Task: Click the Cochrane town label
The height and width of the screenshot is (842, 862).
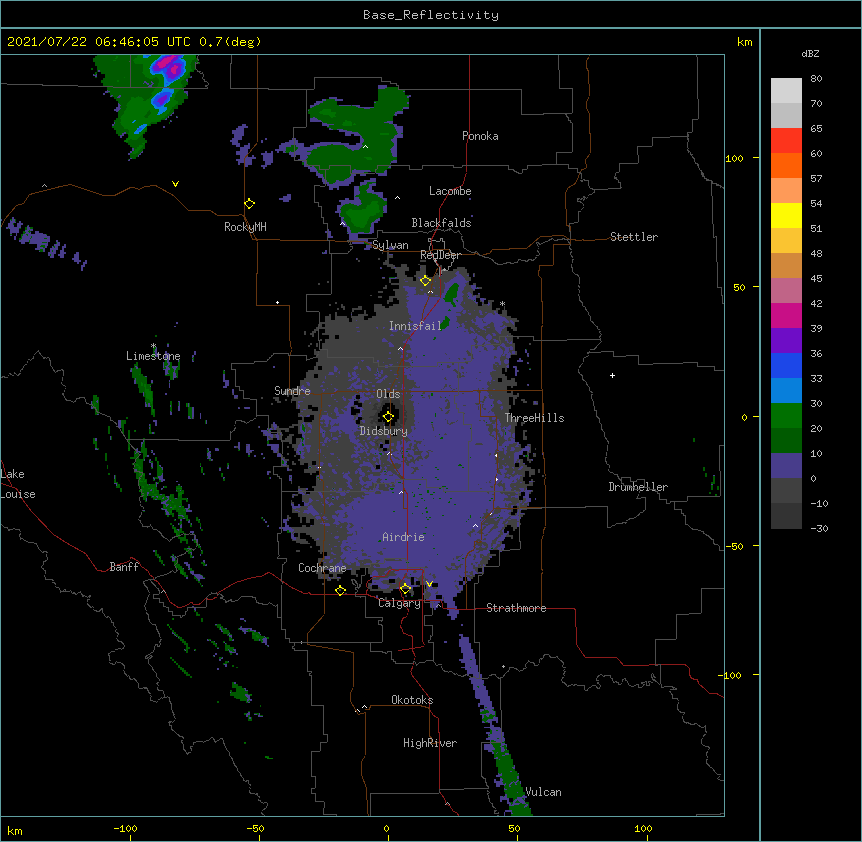Action: (322, 568)
